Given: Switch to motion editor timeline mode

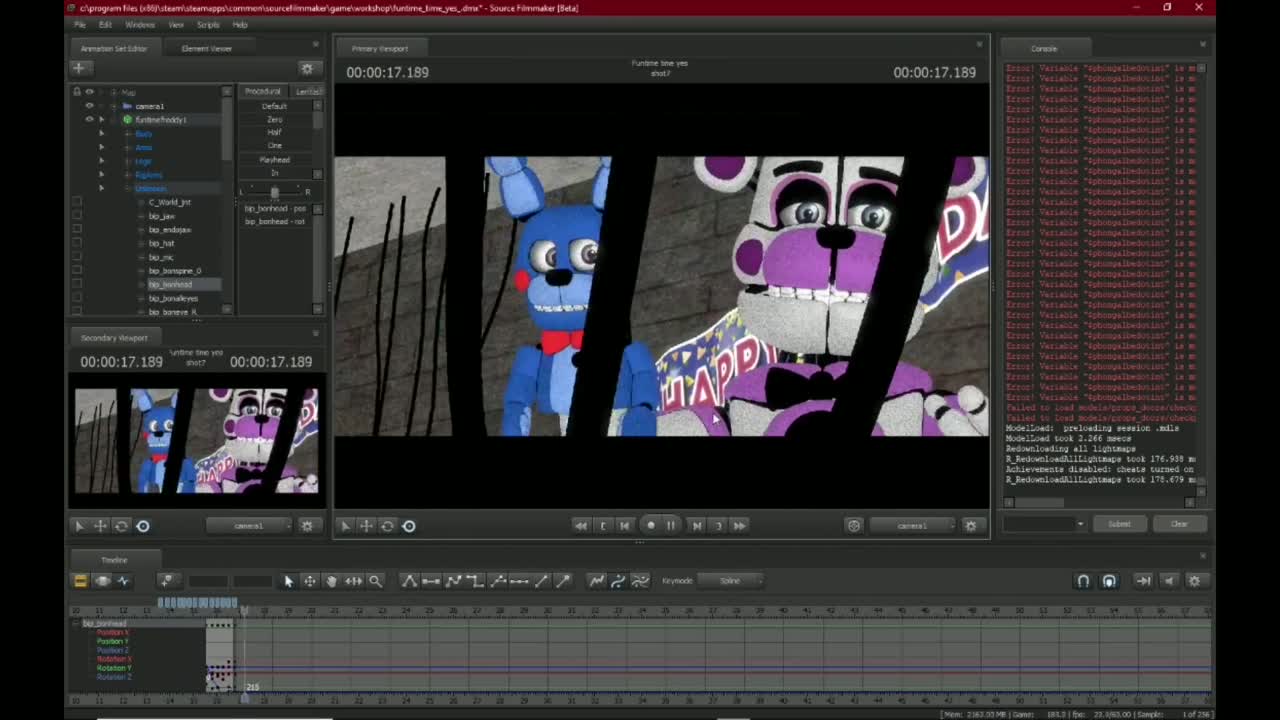Looking at the screenshot, I should tap(102, 581).
